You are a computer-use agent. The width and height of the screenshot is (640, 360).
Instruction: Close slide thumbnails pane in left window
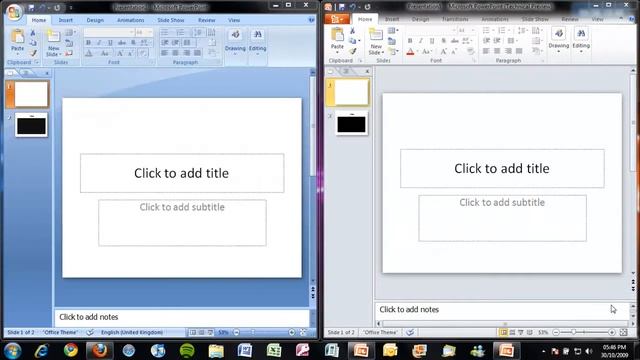[x=47, y=73]
